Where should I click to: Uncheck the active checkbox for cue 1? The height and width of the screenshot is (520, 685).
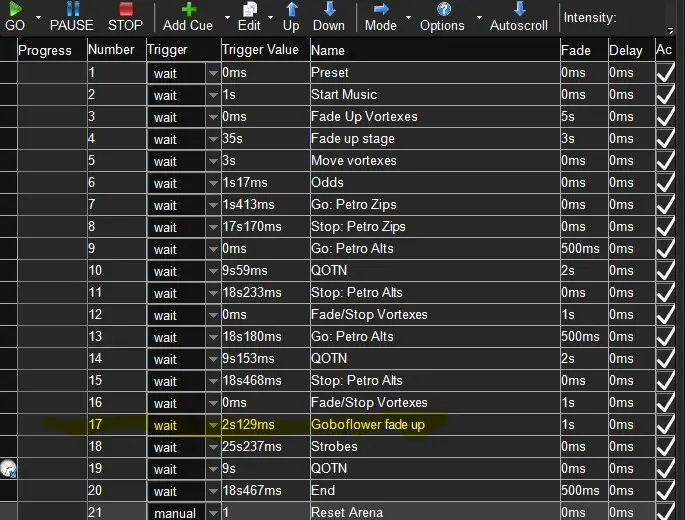pyautogui.click(x=665, y=73)
